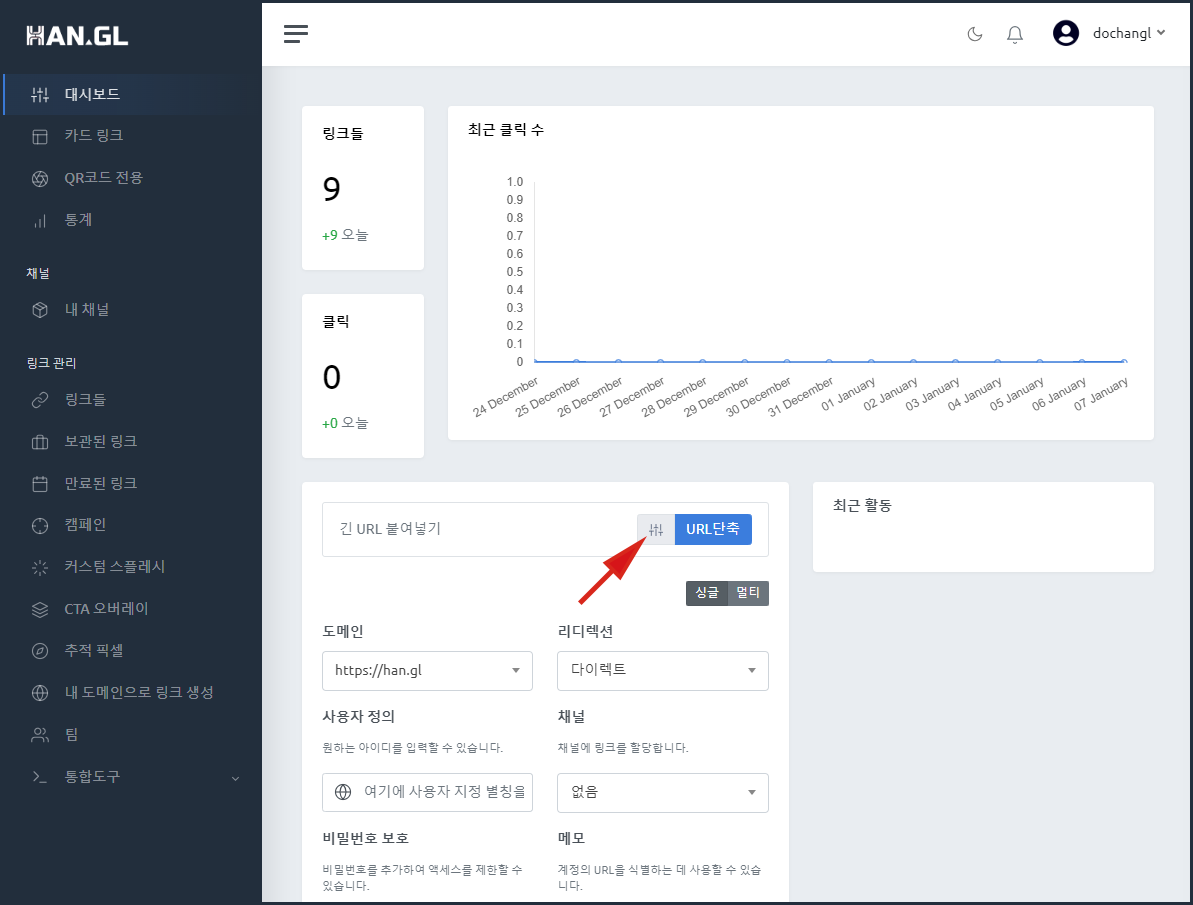
Task: Select 멀티 mode toggle
Action: [x=748, y=593]
